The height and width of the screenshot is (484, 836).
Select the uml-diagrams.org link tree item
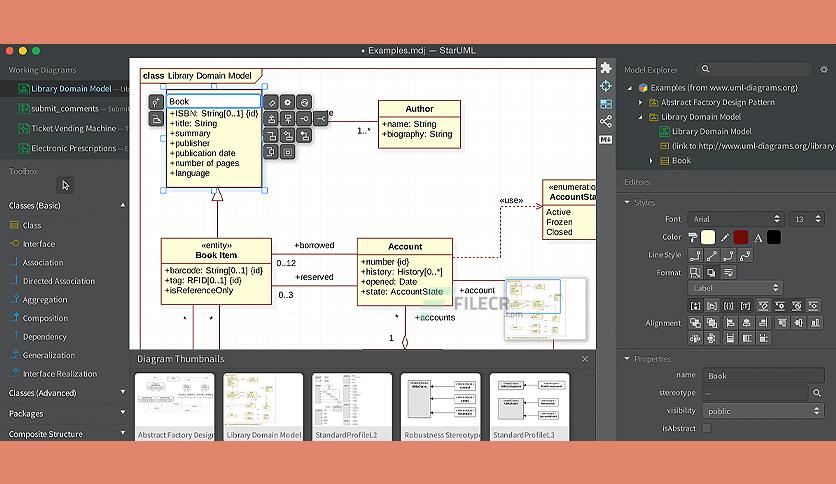coord(747,146)
